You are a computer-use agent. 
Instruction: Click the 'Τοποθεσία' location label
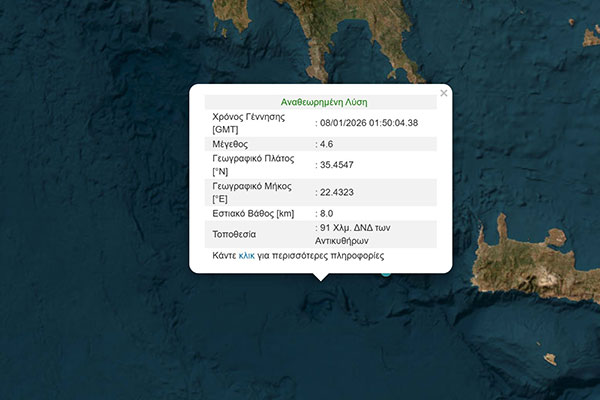235,234
